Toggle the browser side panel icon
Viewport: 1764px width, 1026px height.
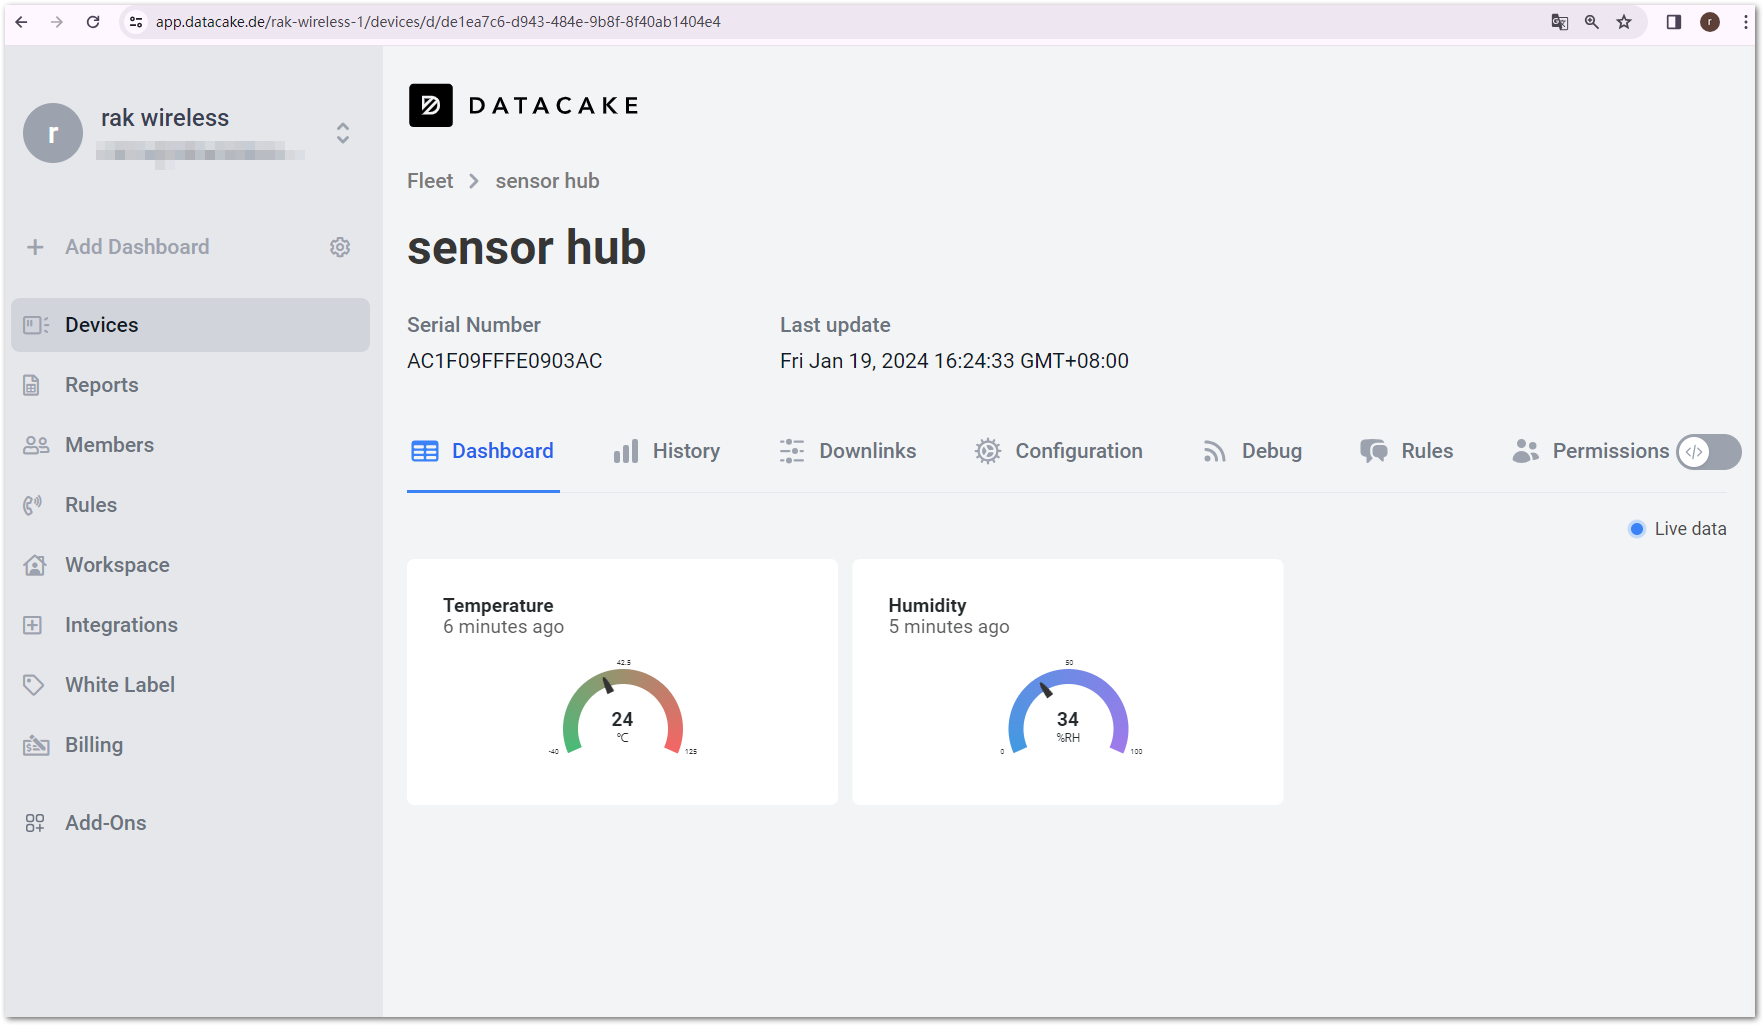tap(1673, 22)
